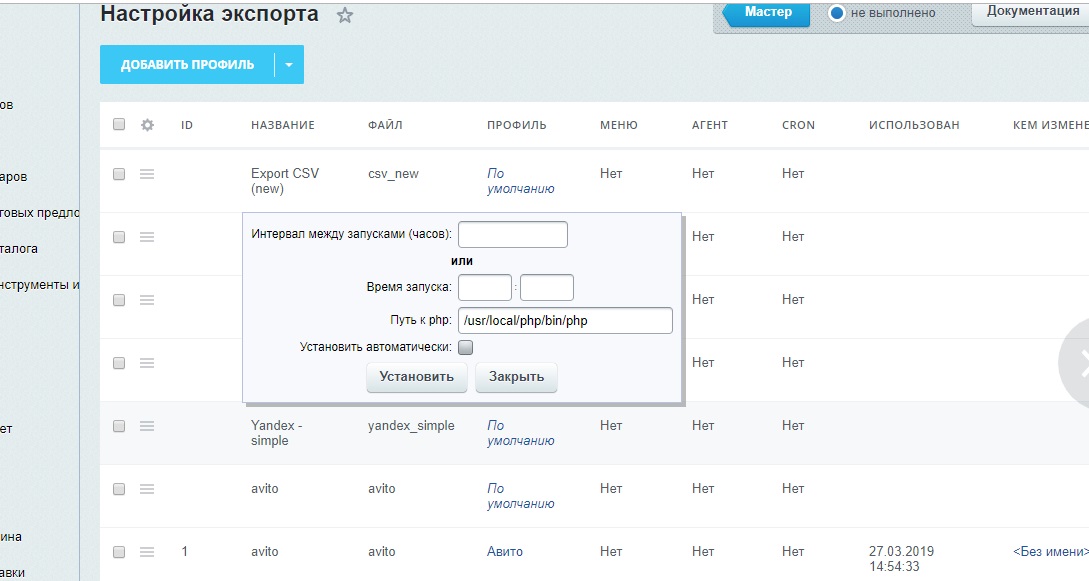Click the 'Путь к php' text field
Screen dimensions: 1089x581
[565, 321]
